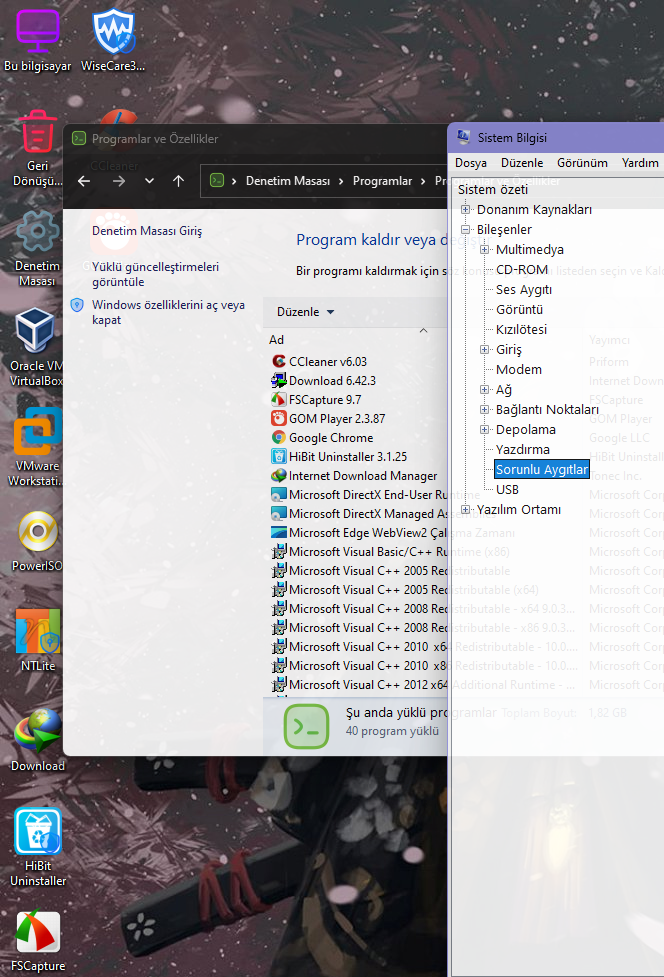Click the Programlar ve Özellikler title icon
Screen dimensions: 664x977
tap(78, 138)
